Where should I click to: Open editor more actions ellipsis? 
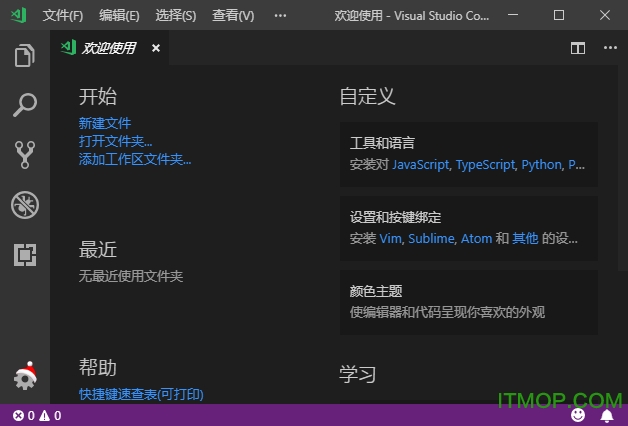tap(610, 48)
